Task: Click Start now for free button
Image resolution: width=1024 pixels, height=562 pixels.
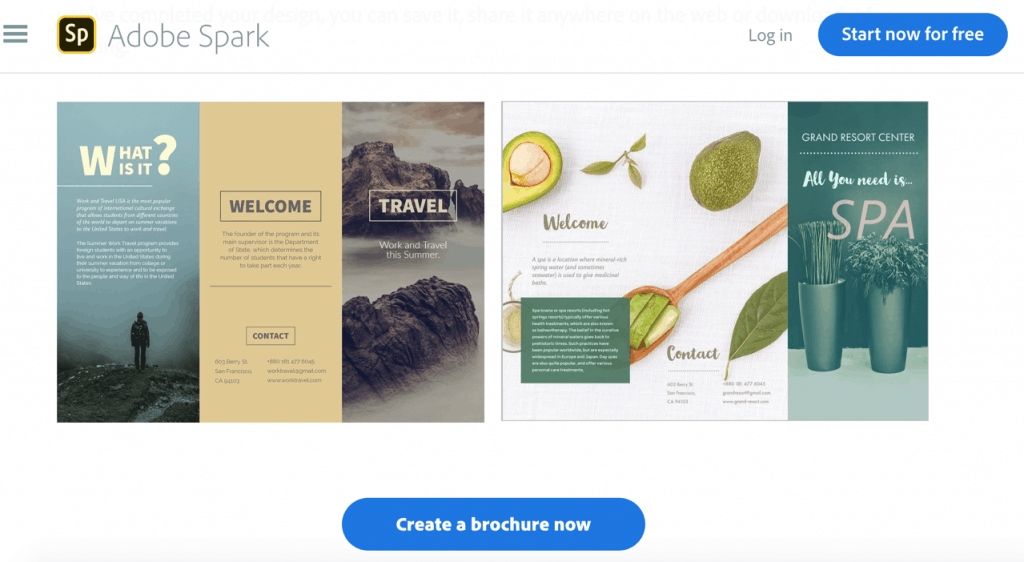Action: 912,35
